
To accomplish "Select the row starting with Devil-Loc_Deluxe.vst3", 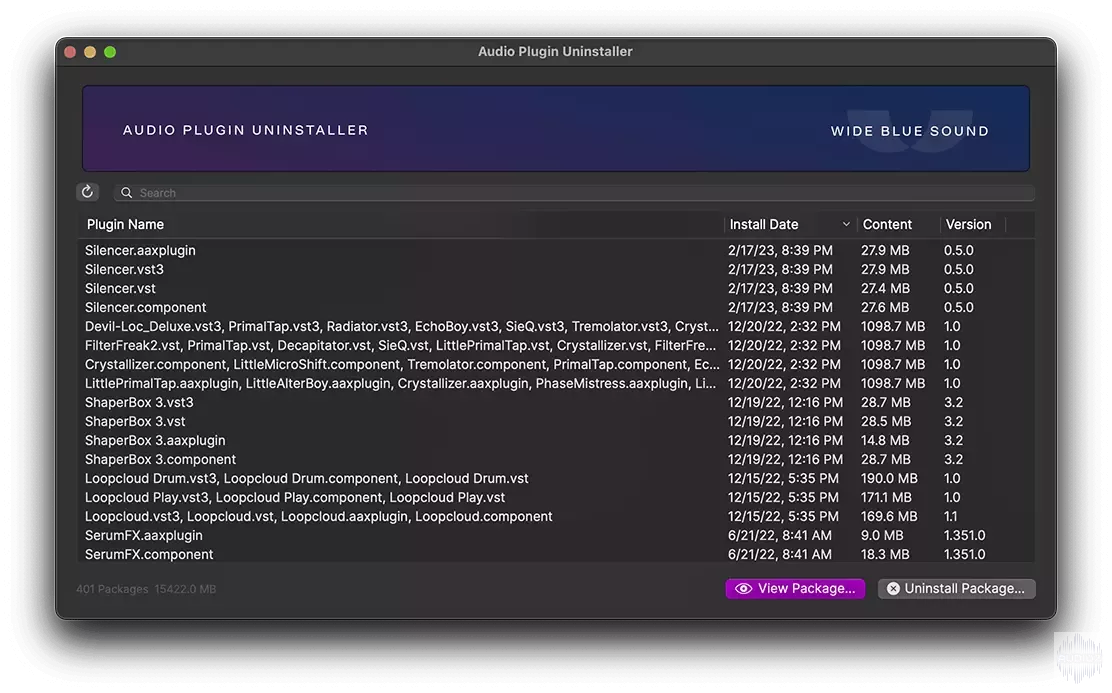I will (x=556, y=326).
